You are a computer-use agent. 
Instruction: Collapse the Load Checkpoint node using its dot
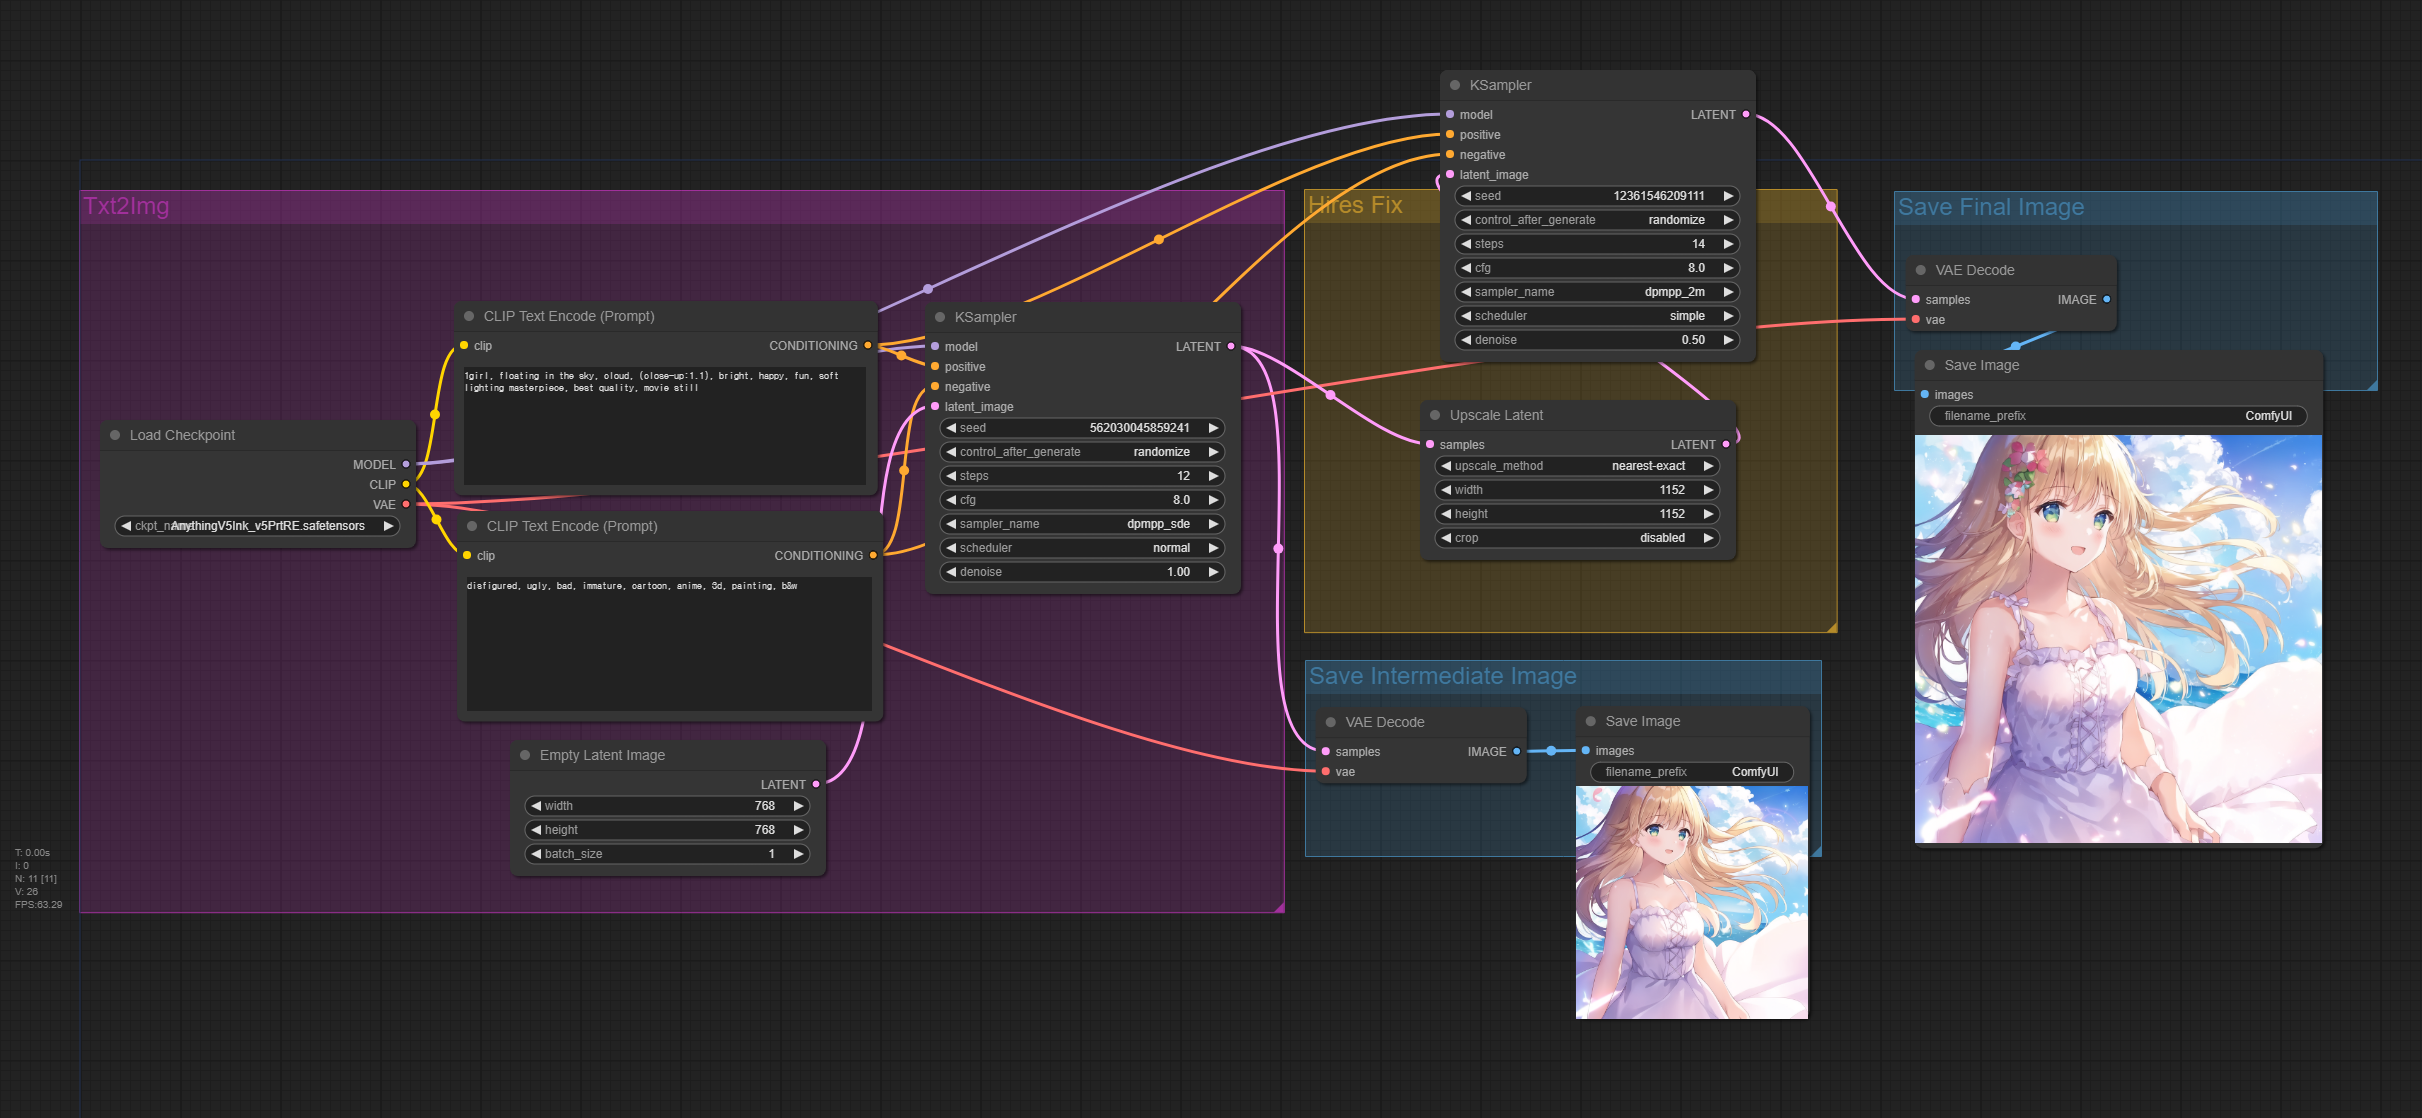[115, 435]
